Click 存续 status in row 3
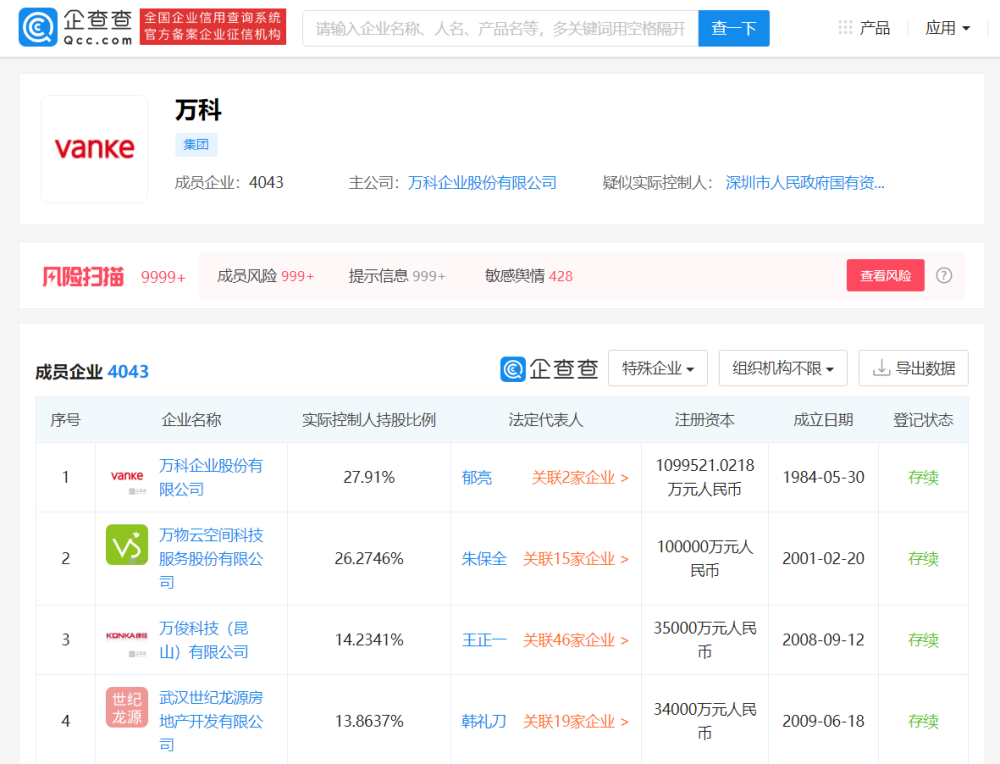The width and height of the screenshot is (1000, 764). pos(923,640)
